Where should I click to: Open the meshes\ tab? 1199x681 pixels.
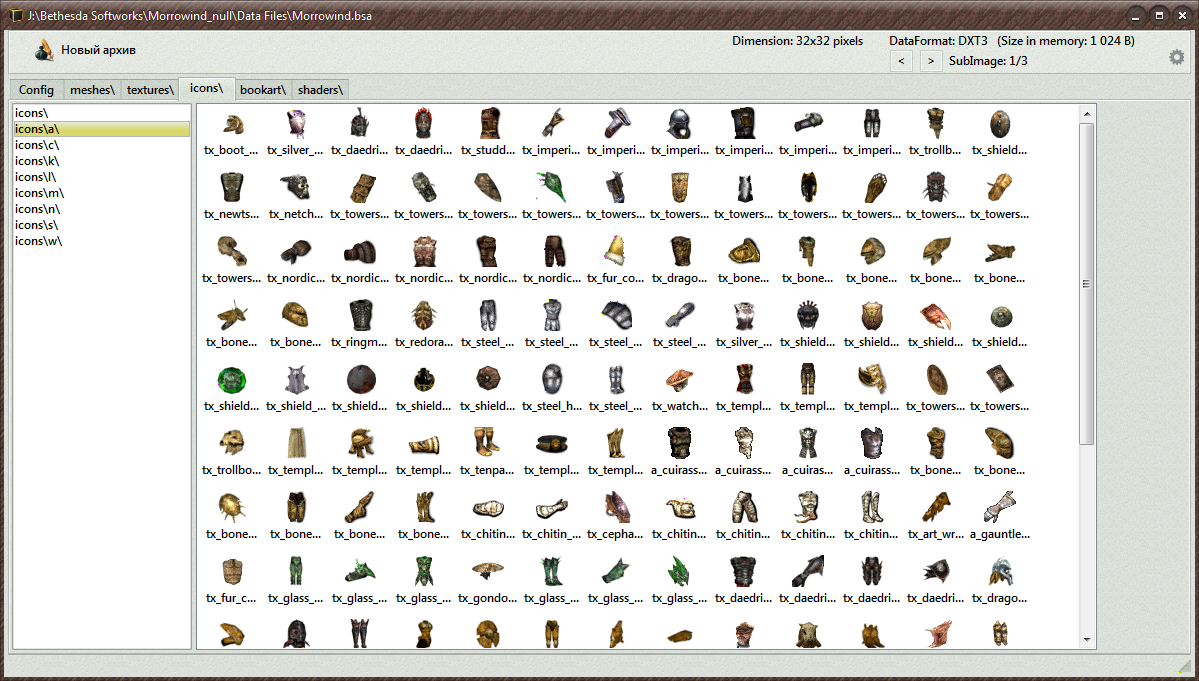coord(92,89)
